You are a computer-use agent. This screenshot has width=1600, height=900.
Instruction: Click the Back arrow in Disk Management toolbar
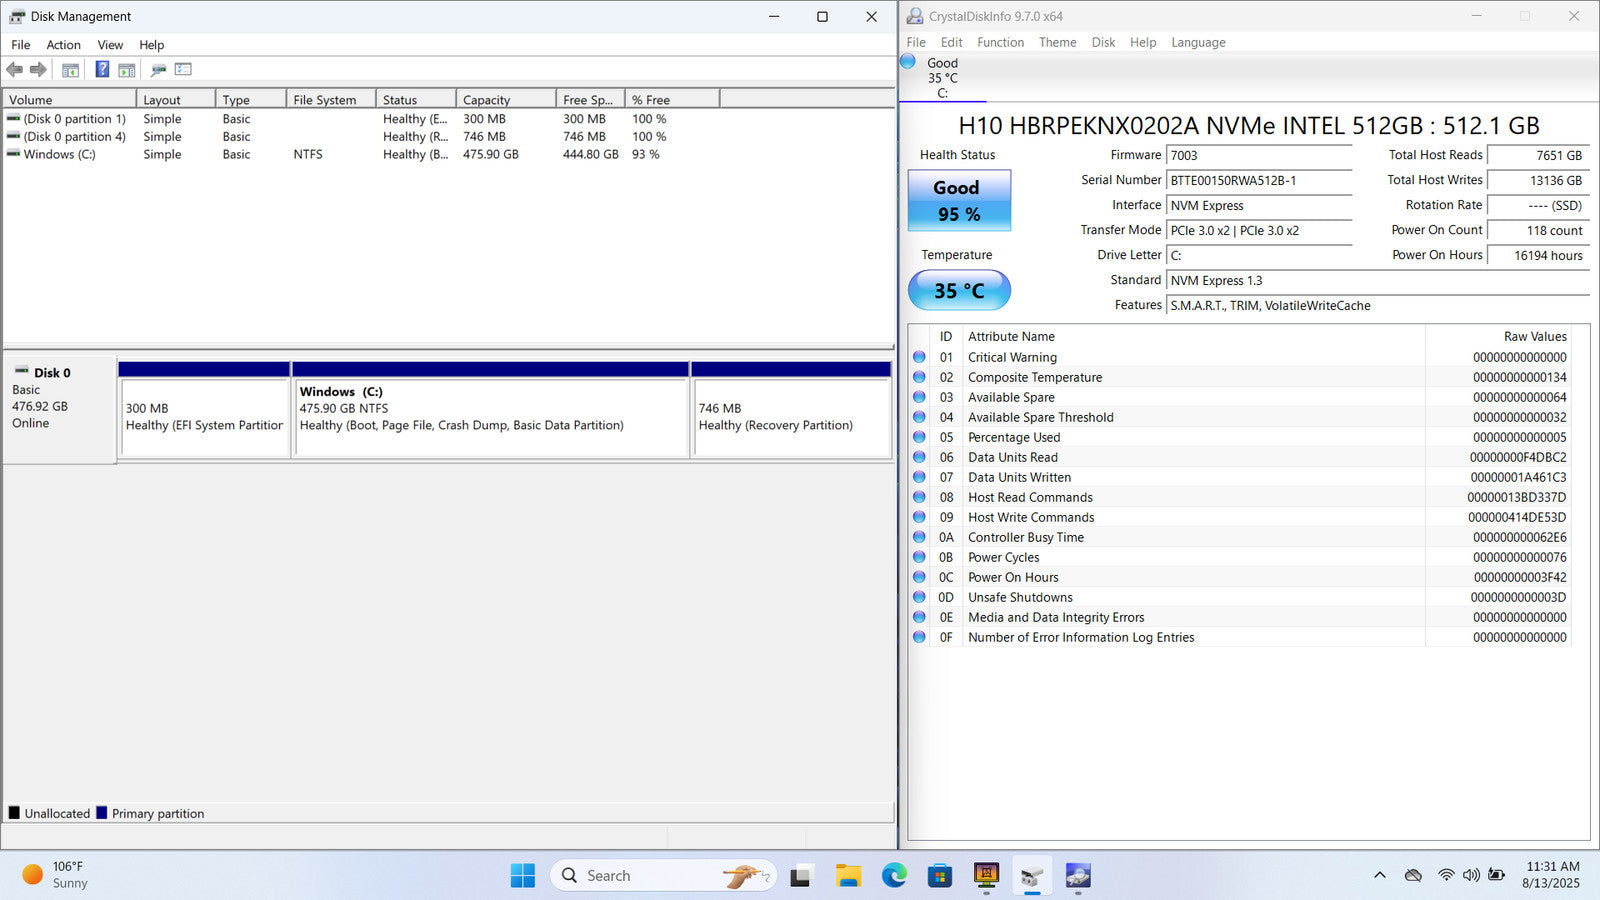pos(14,70)
